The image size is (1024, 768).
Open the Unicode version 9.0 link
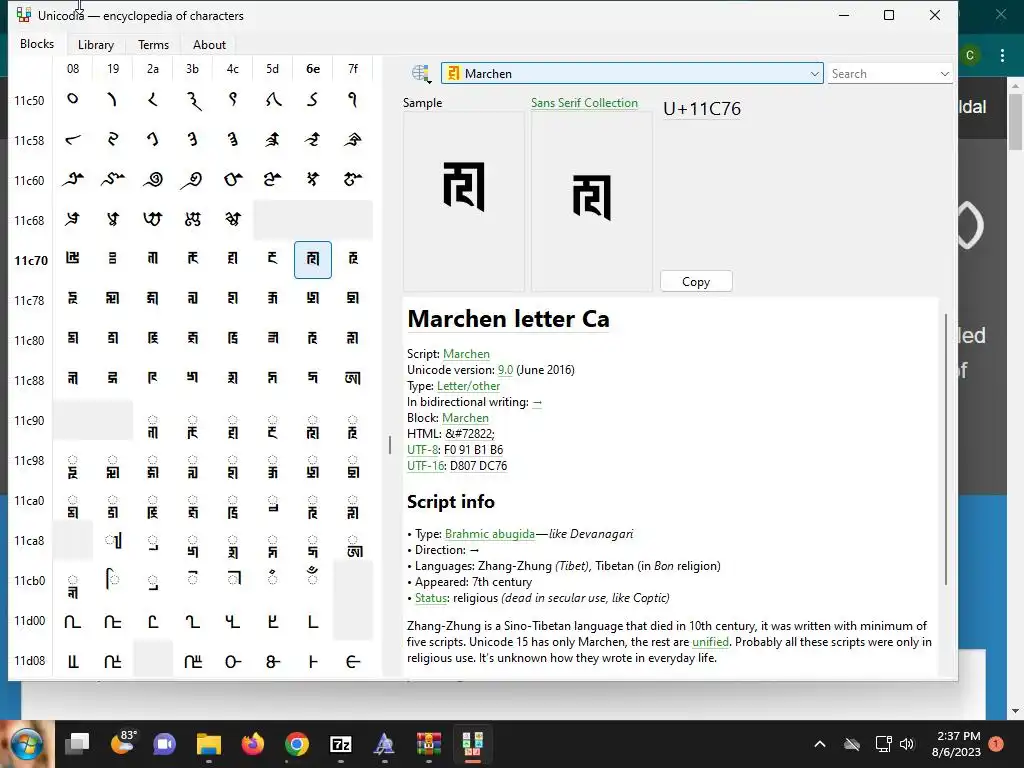click(505, 370)
